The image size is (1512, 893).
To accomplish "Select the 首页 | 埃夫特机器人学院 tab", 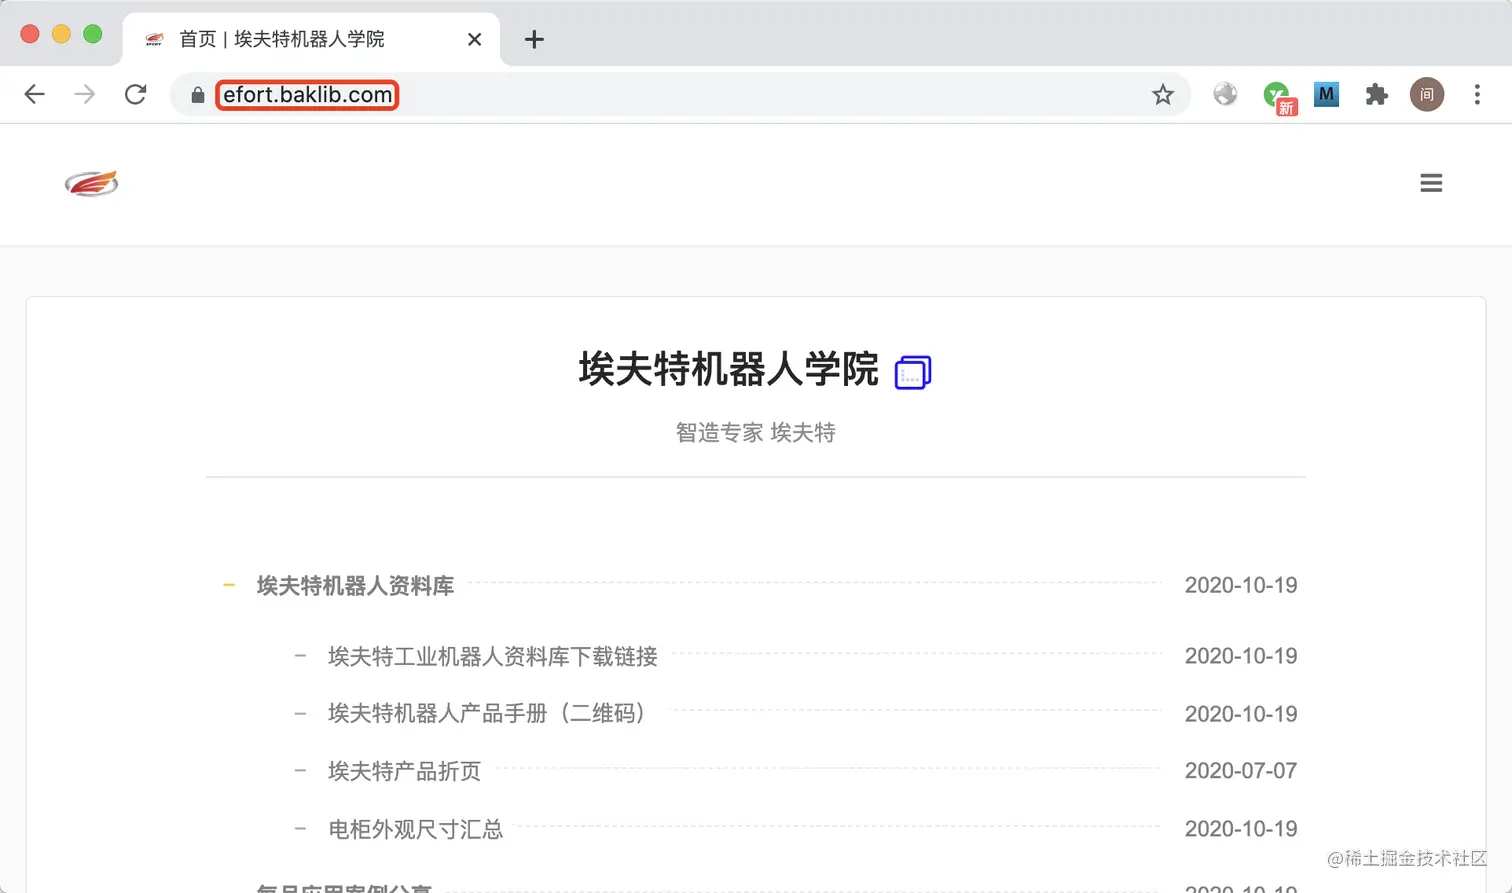I will [311, 39].
